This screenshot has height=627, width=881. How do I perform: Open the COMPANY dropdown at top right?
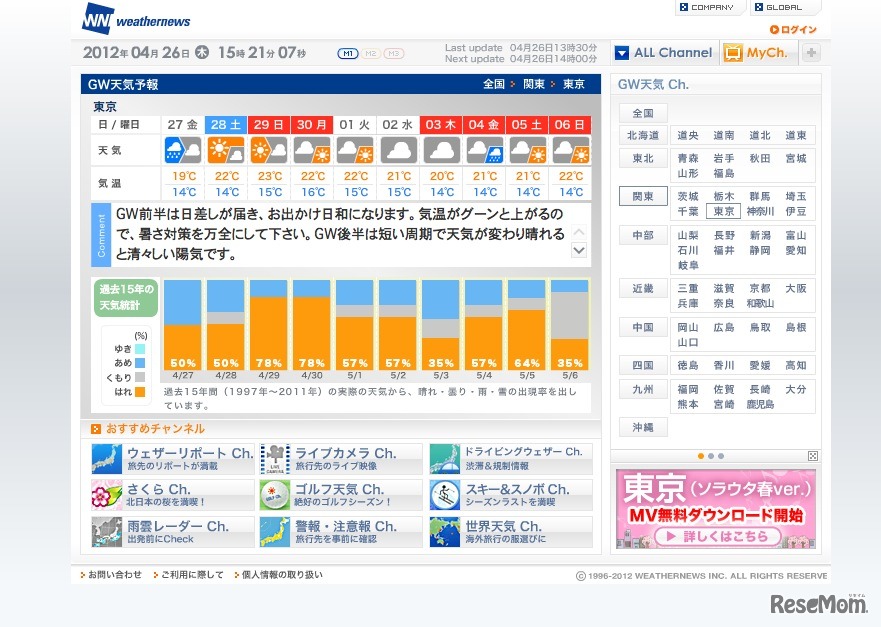(708, 7)
